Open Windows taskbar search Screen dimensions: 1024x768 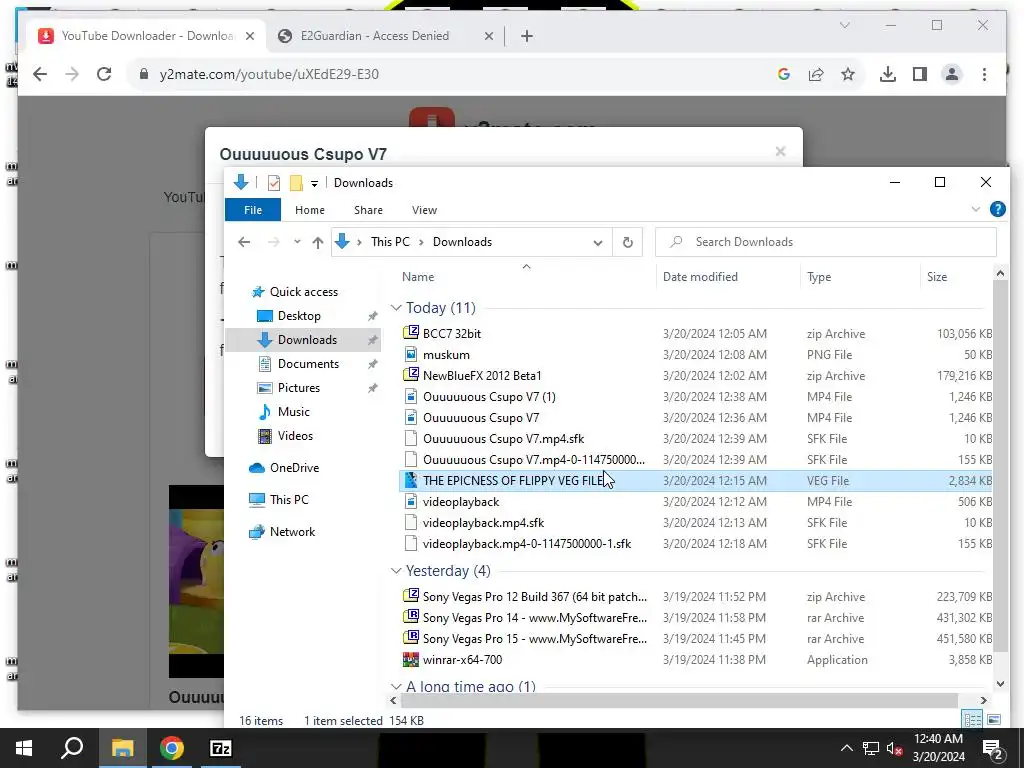[72, 748]
